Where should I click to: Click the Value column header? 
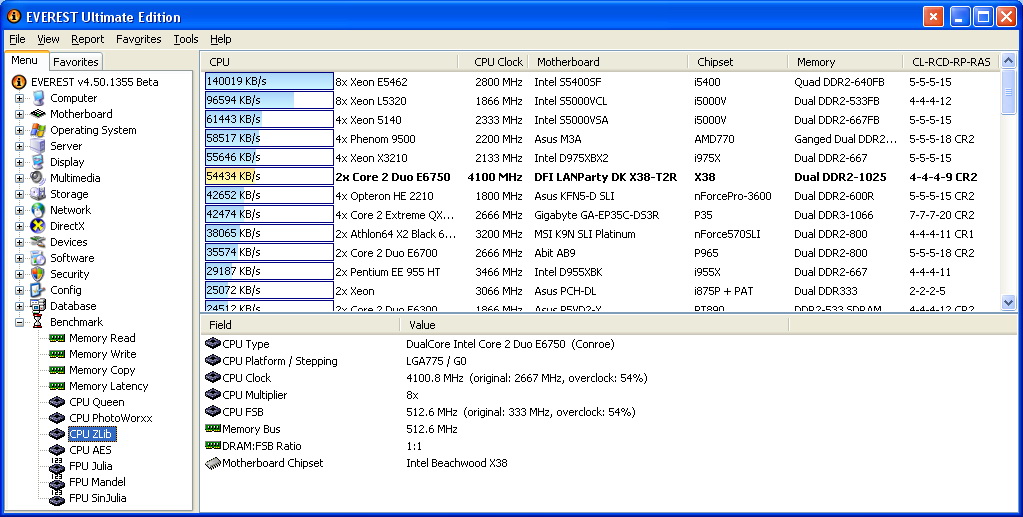pyautogui.click(x=594, y=324)
